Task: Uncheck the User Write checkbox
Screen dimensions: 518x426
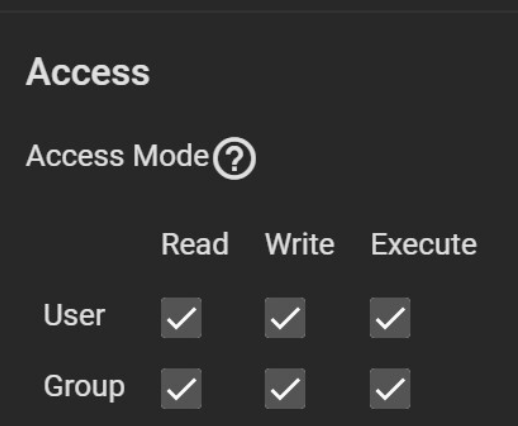Action: click(285, 318)
